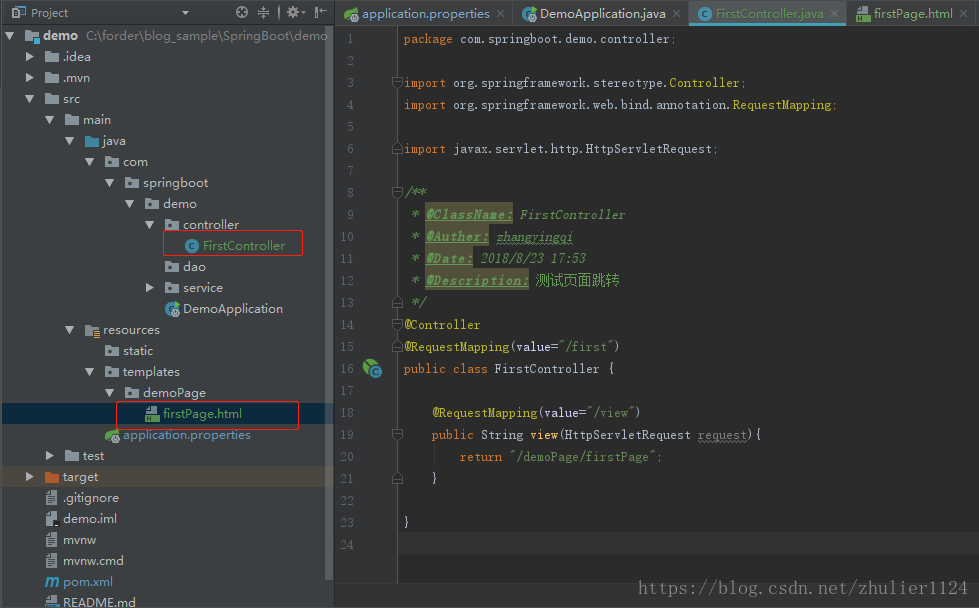Toggle fold on the Javadoc comment block

398,193
